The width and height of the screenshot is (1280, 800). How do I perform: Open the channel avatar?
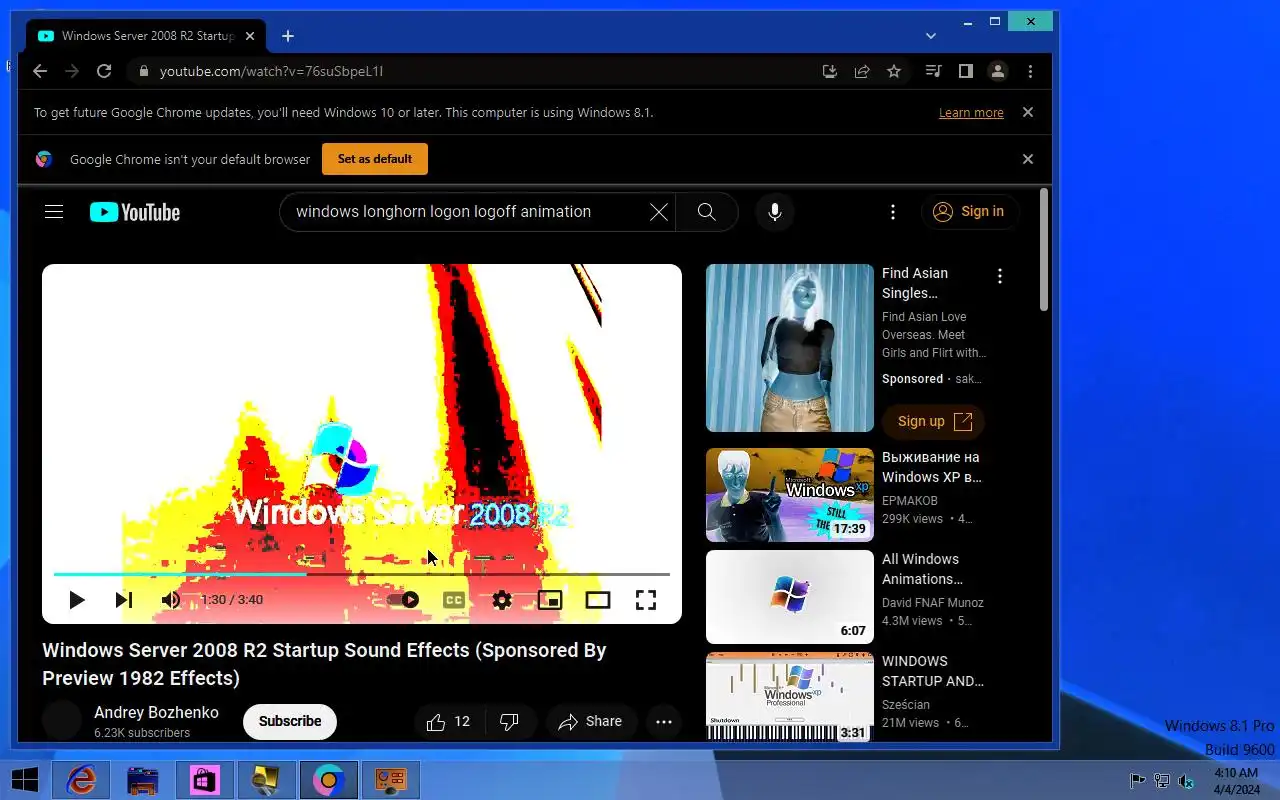pos(62,721)
